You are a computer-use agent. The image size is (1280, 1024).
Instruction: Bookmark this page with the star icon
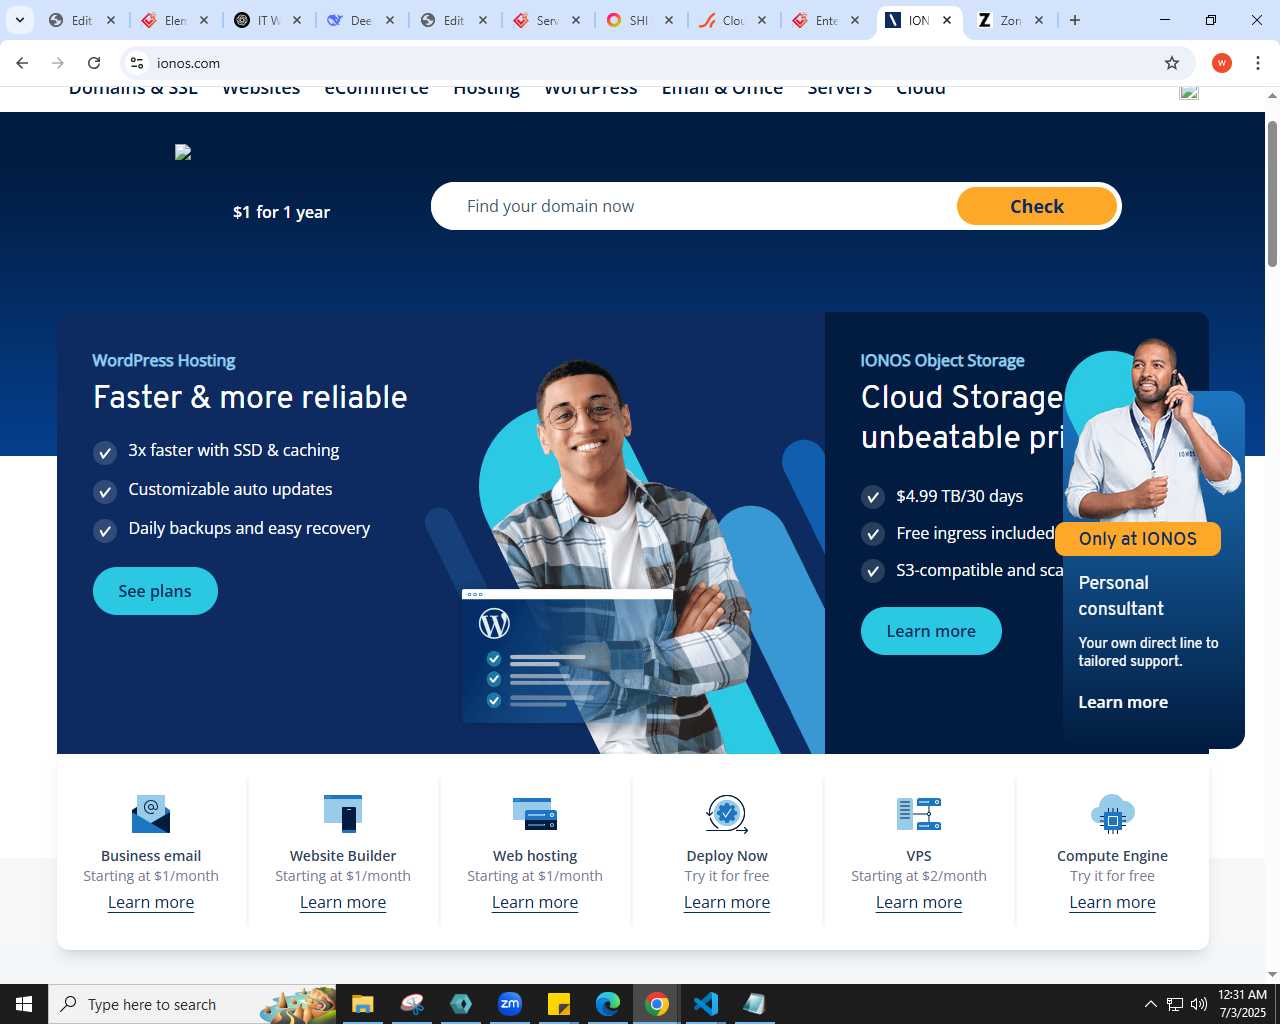[x=1172, y=63]
